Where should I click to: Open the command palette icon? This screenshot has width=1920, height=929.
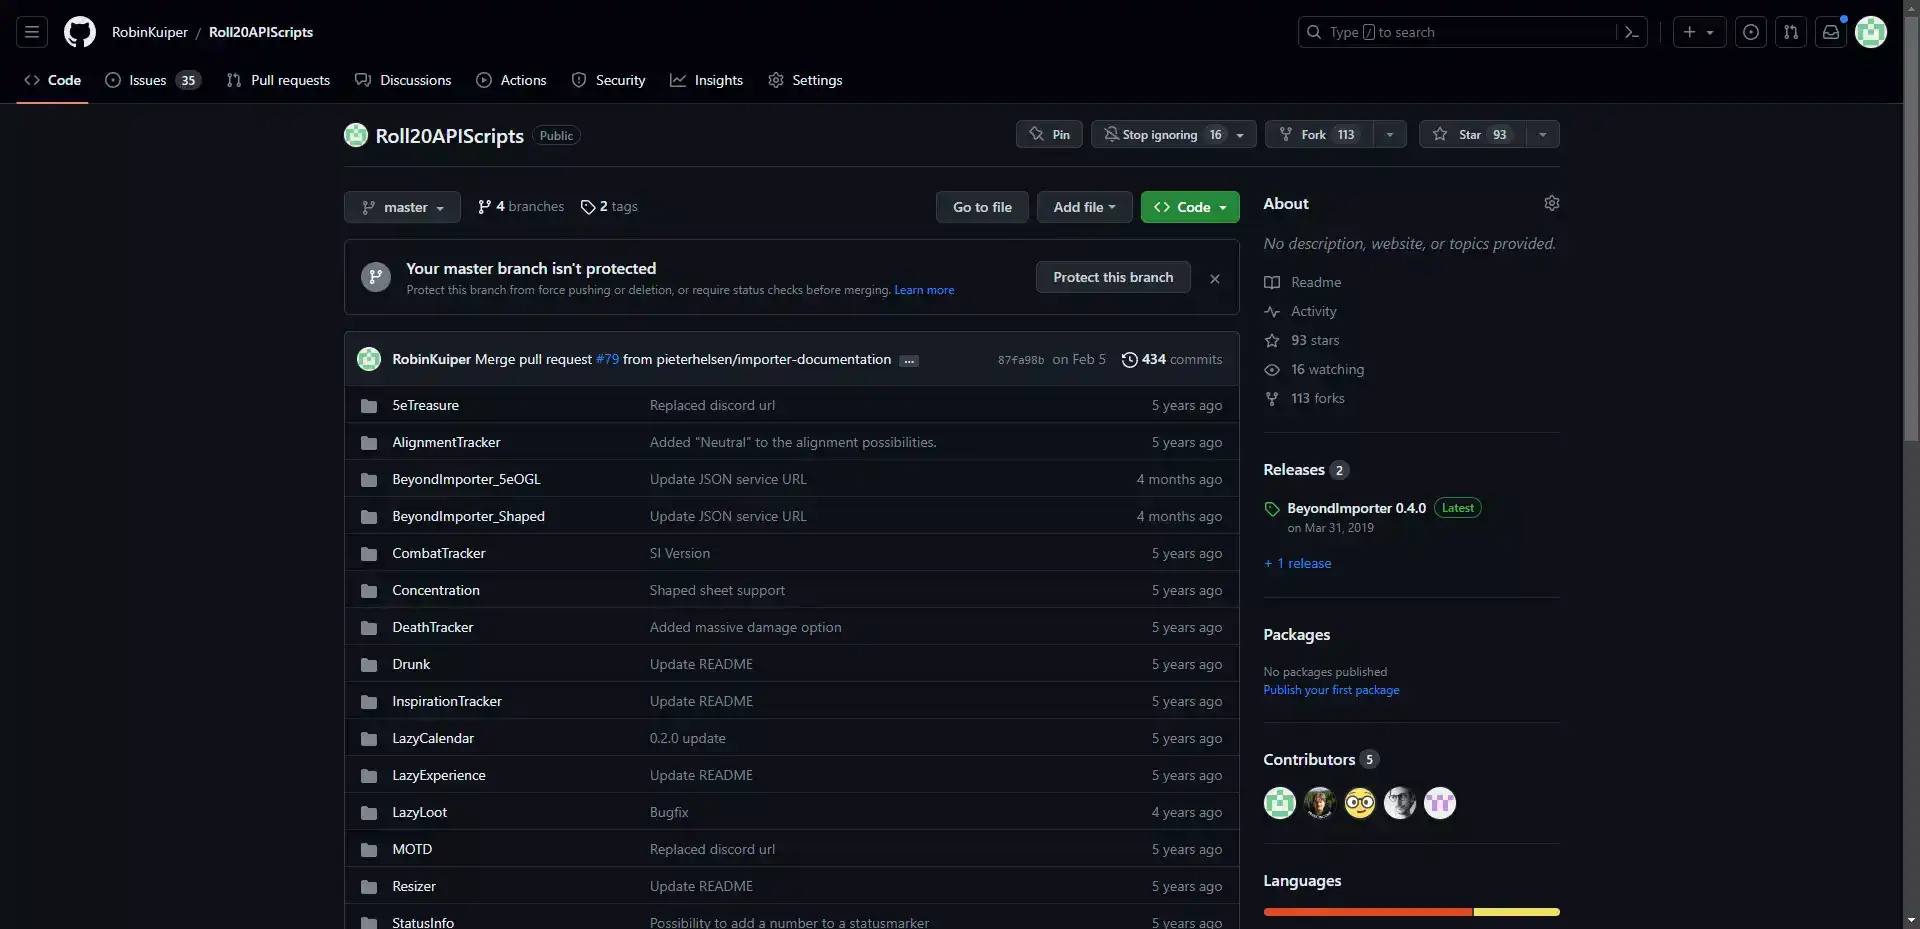pyautogui.click(x=1632, y=32)
